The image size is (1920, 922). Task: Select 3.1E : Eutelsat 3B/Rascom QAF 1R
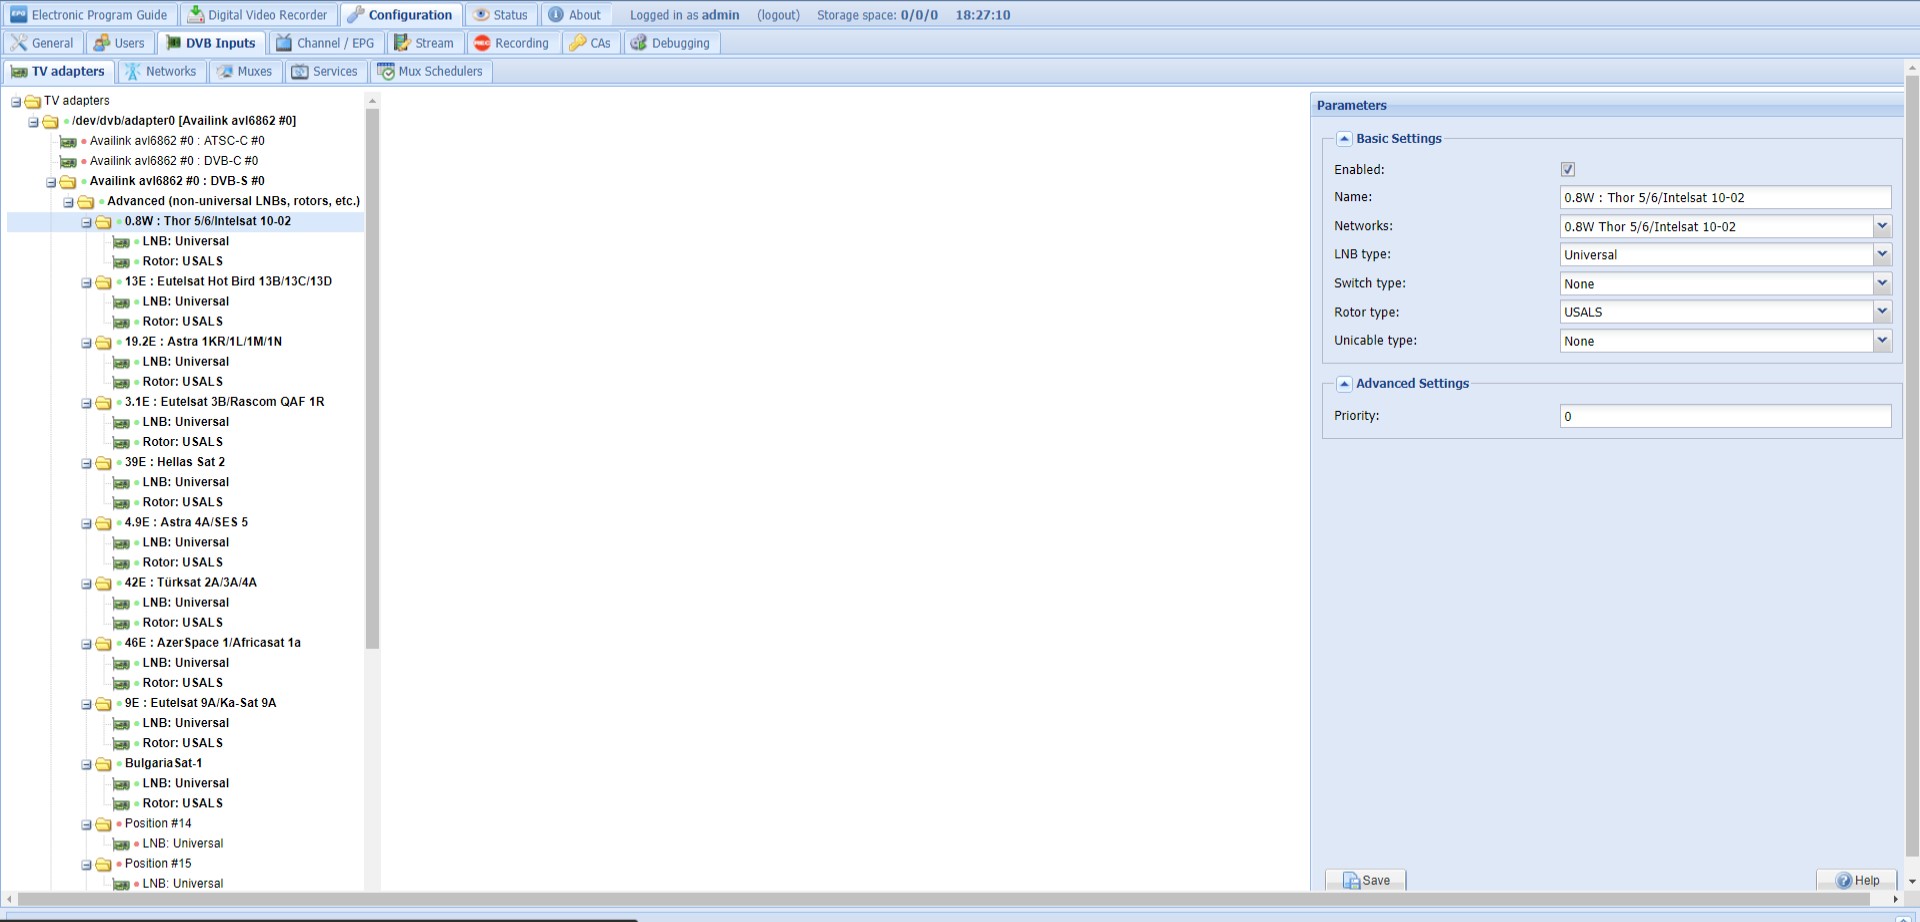tap(224, 402)
